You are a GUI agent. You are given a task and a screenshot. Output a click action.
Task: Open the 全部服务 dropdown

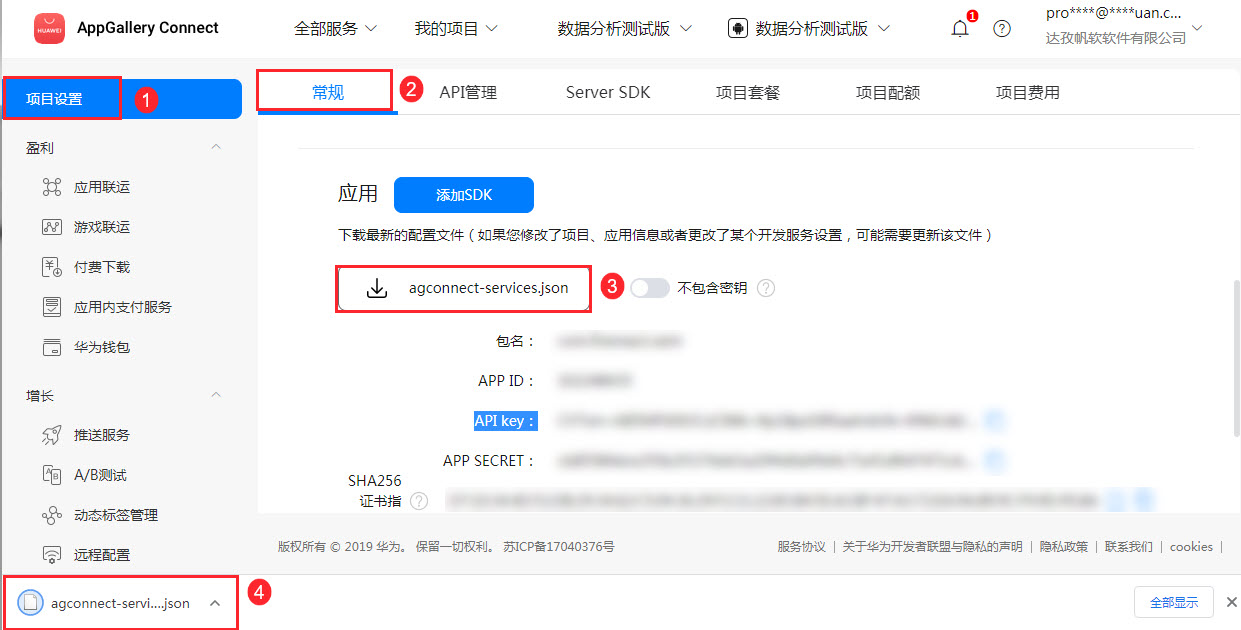pos(336,28)
